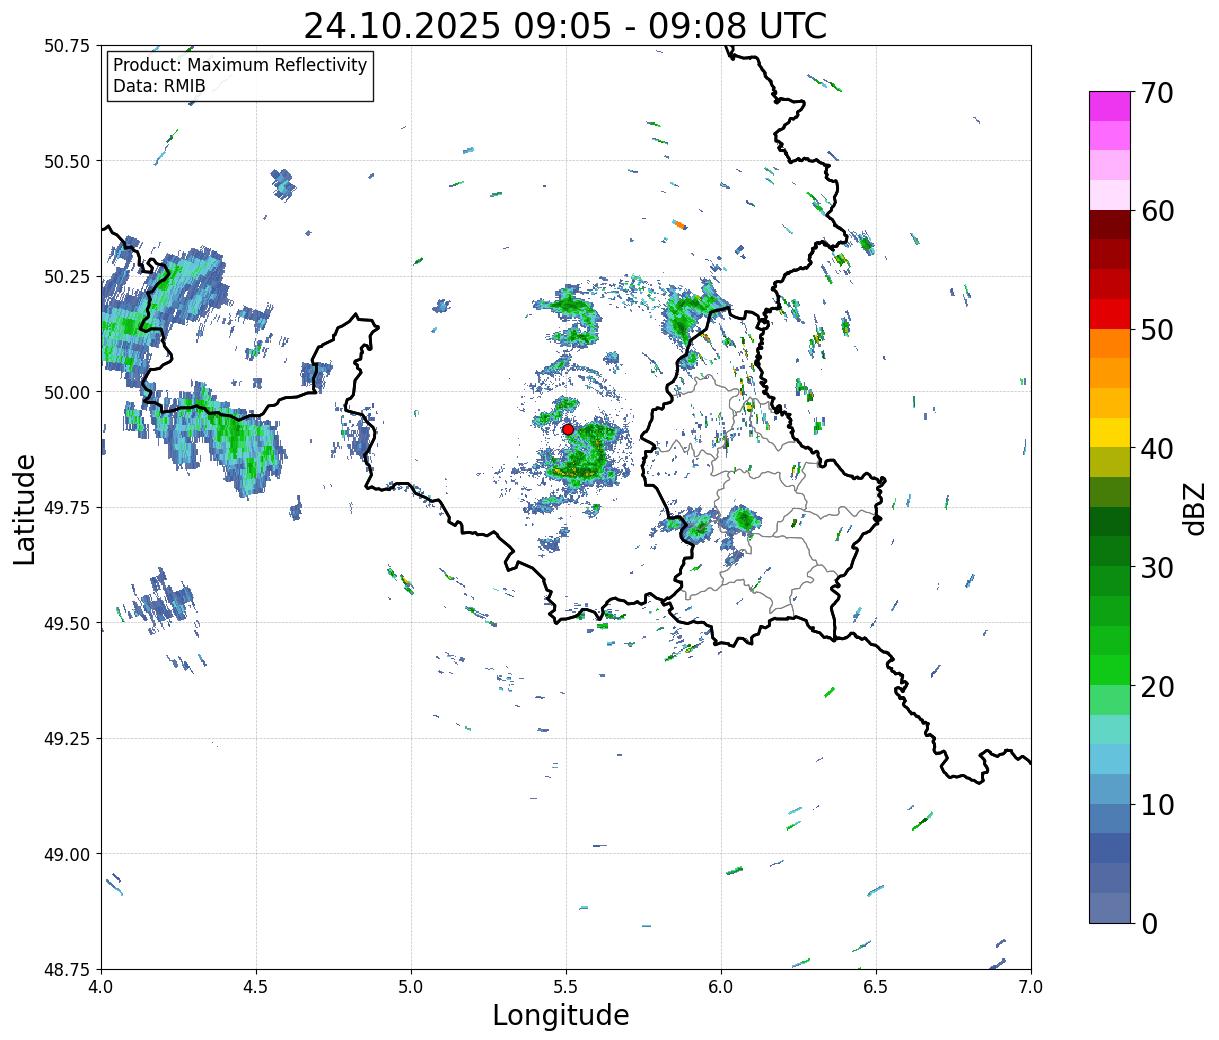1219x1040 pixels.
Task: Click the latitude tick label 49.25
Action: (67, 739)
